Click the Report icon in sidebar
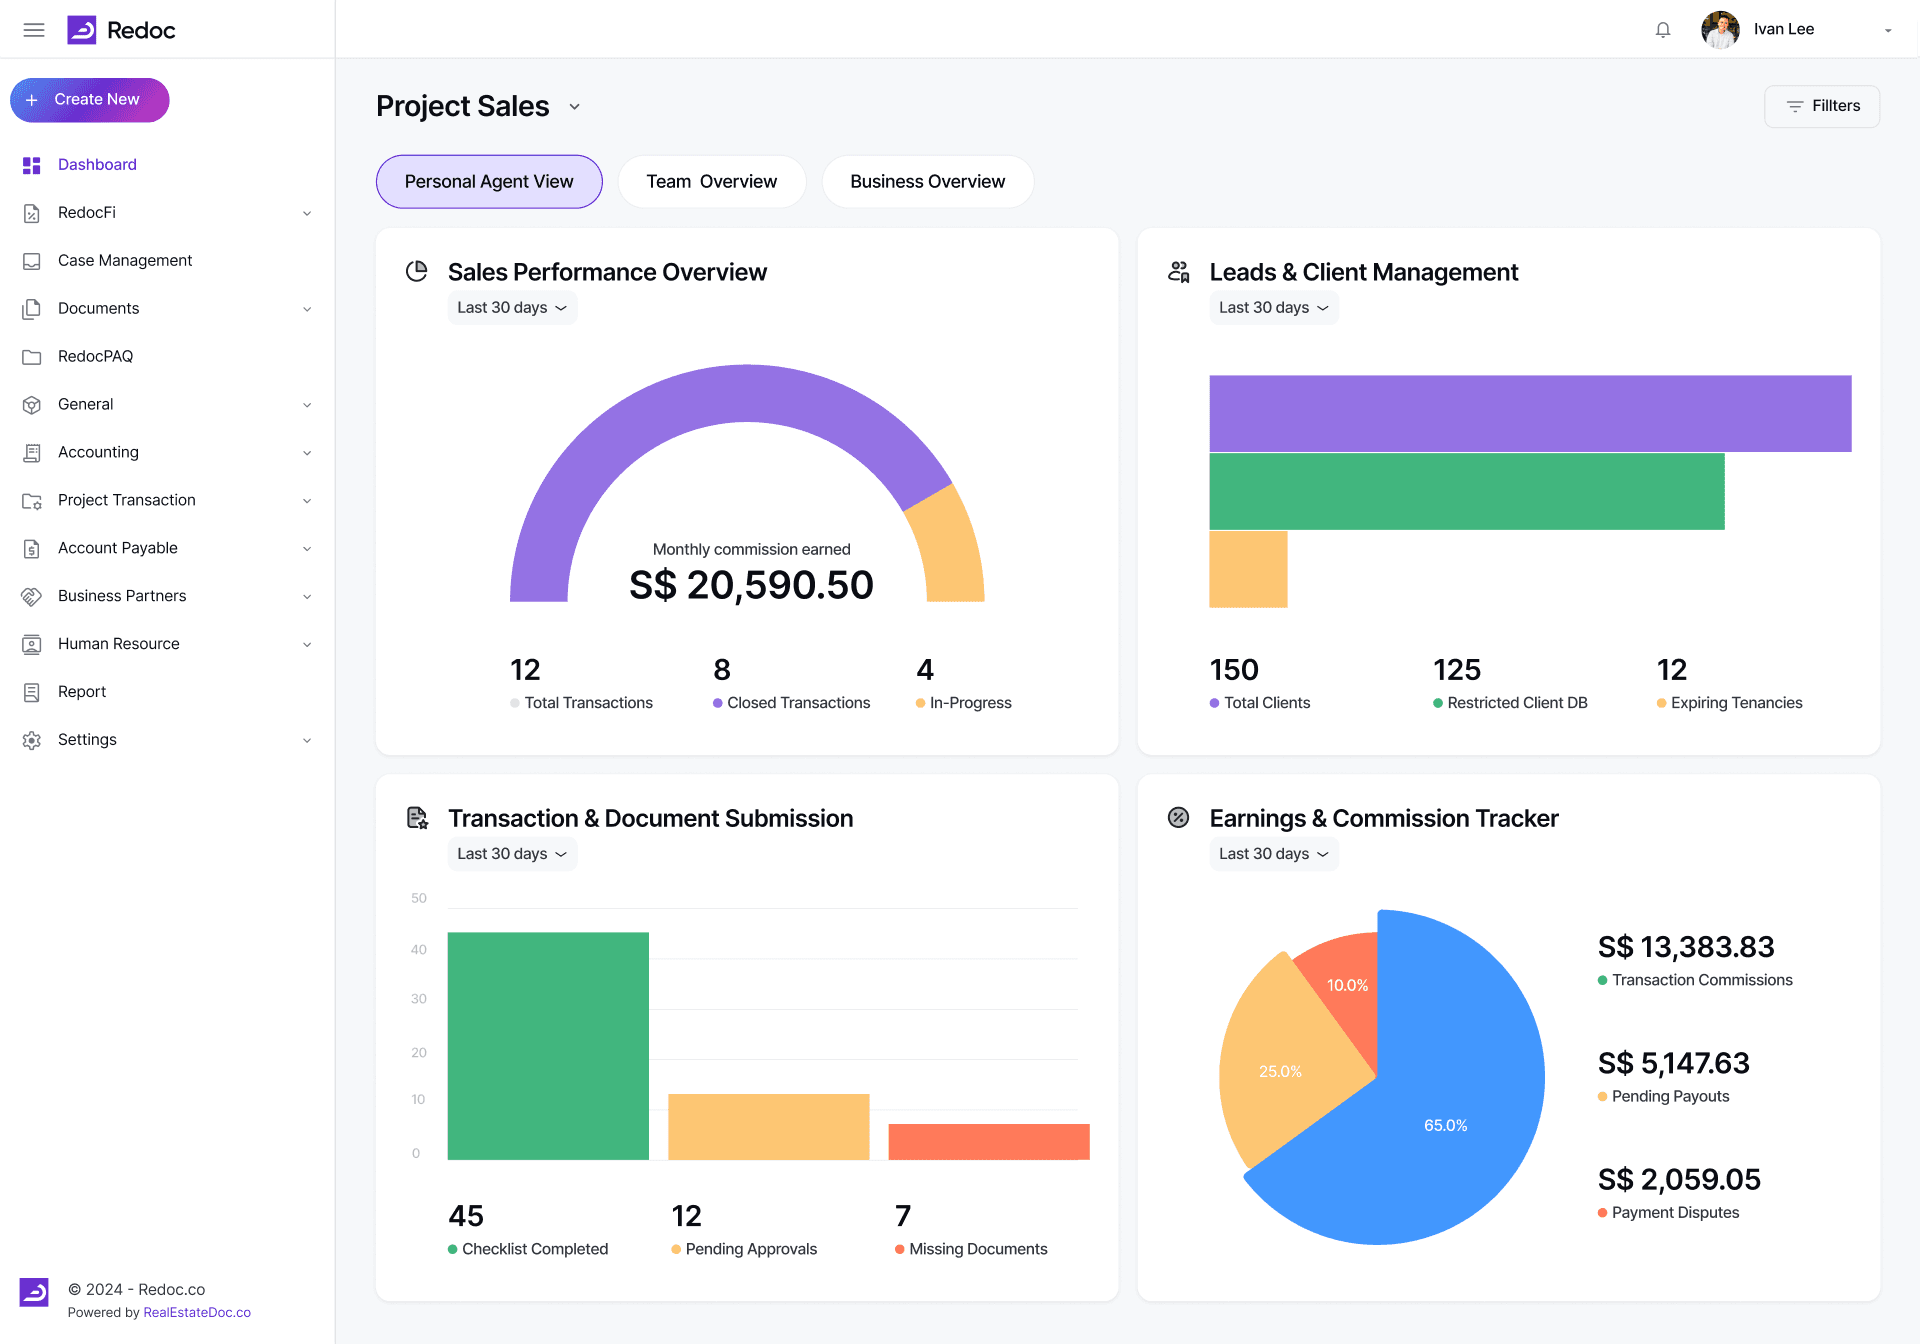The height and width of the screenshot is (1344, 1920). point(32,692)
